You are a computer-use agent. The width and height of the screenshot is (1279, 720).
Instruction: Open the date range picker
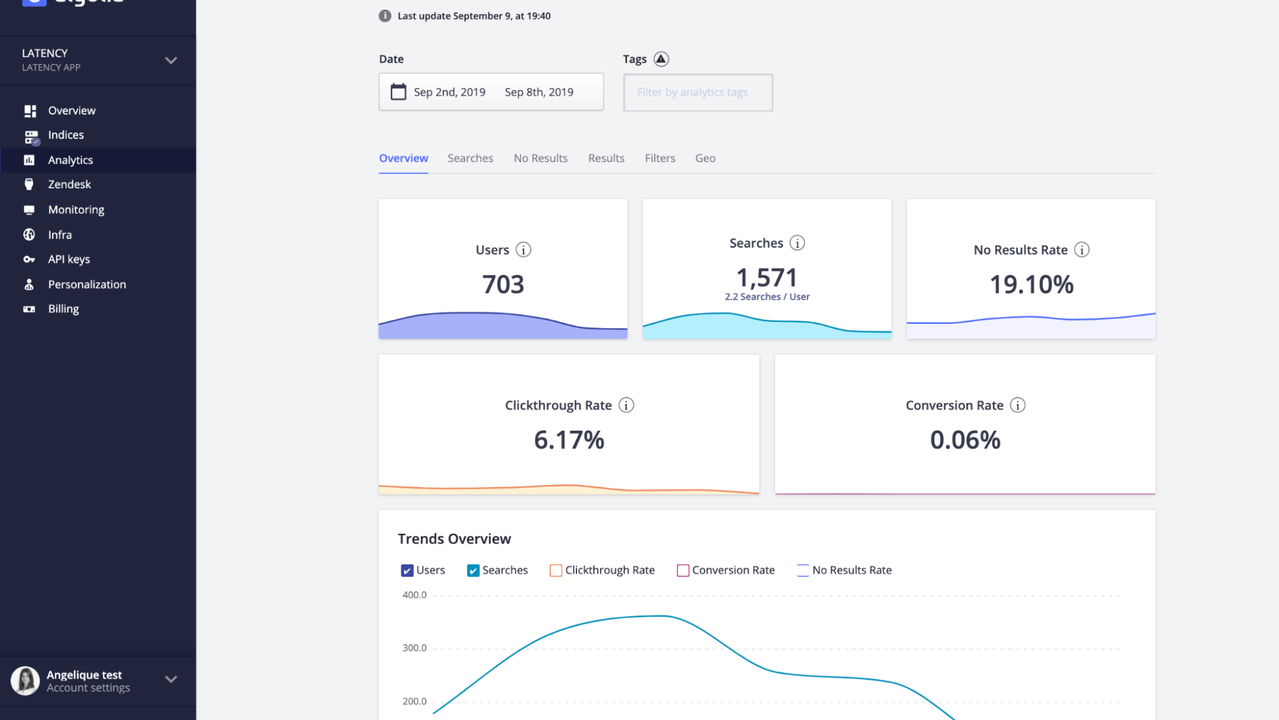pos(491,92)
